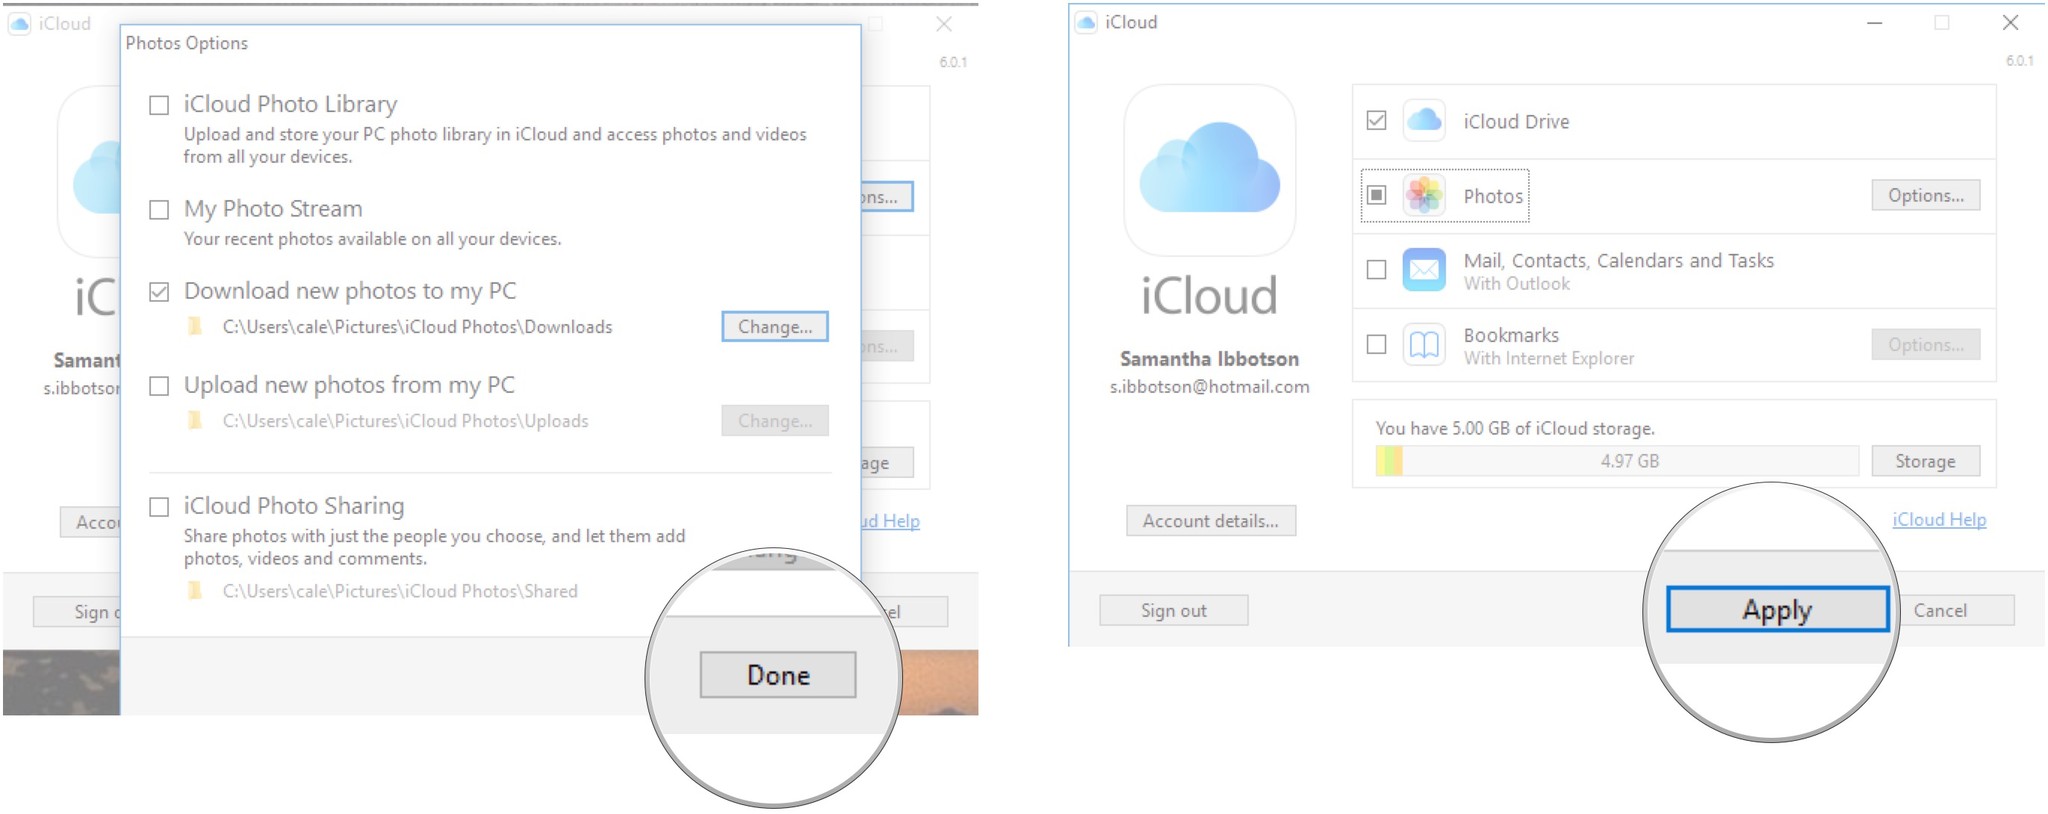Click the Apply button

(x=1777, y=610)
